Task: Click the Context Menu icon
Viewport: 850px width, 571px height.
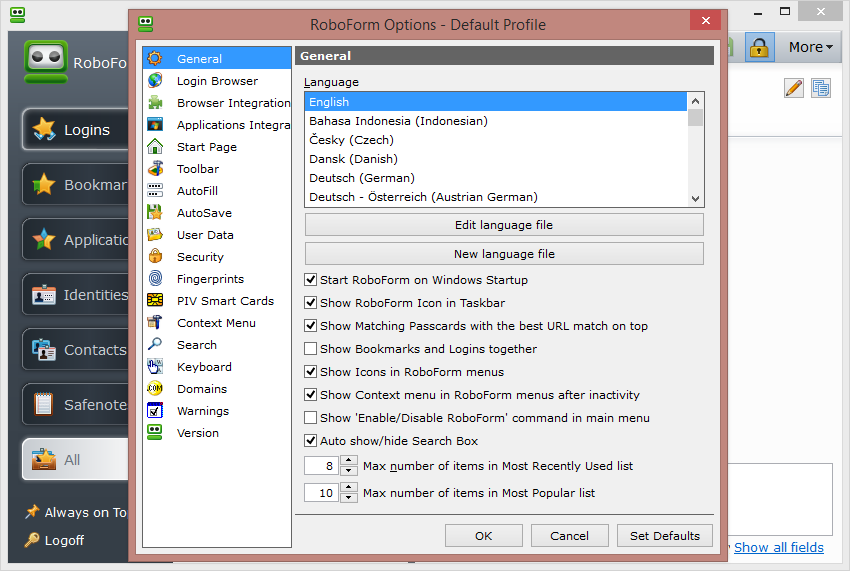Action: tap(155, 323)
